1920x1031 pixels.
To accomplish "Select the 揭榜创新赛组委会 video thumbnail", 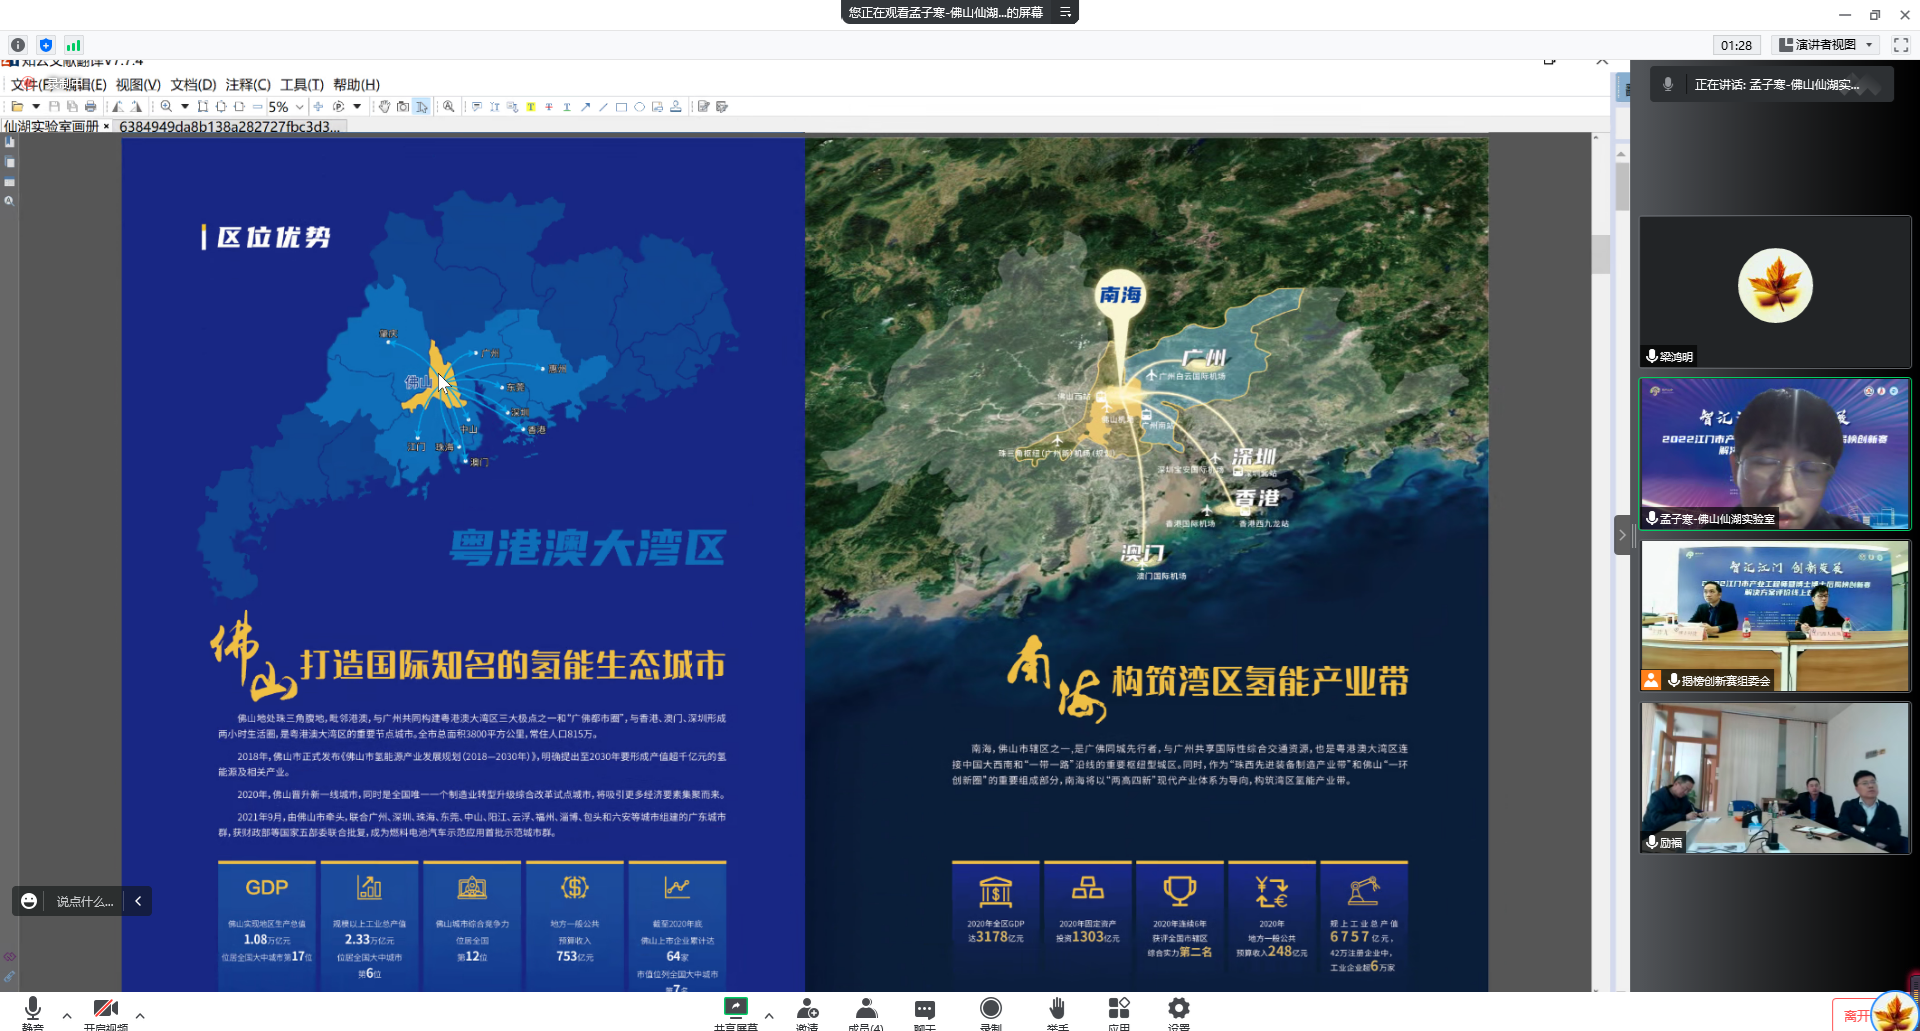I will point(1774,616).
